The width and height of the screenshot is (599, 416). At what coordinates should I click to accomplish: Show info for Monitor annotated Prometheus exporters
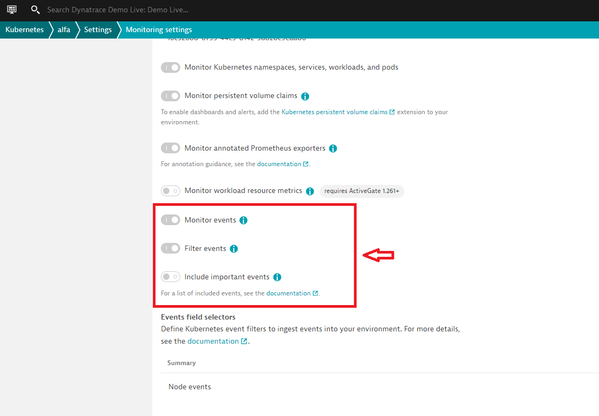coord(333,149)
